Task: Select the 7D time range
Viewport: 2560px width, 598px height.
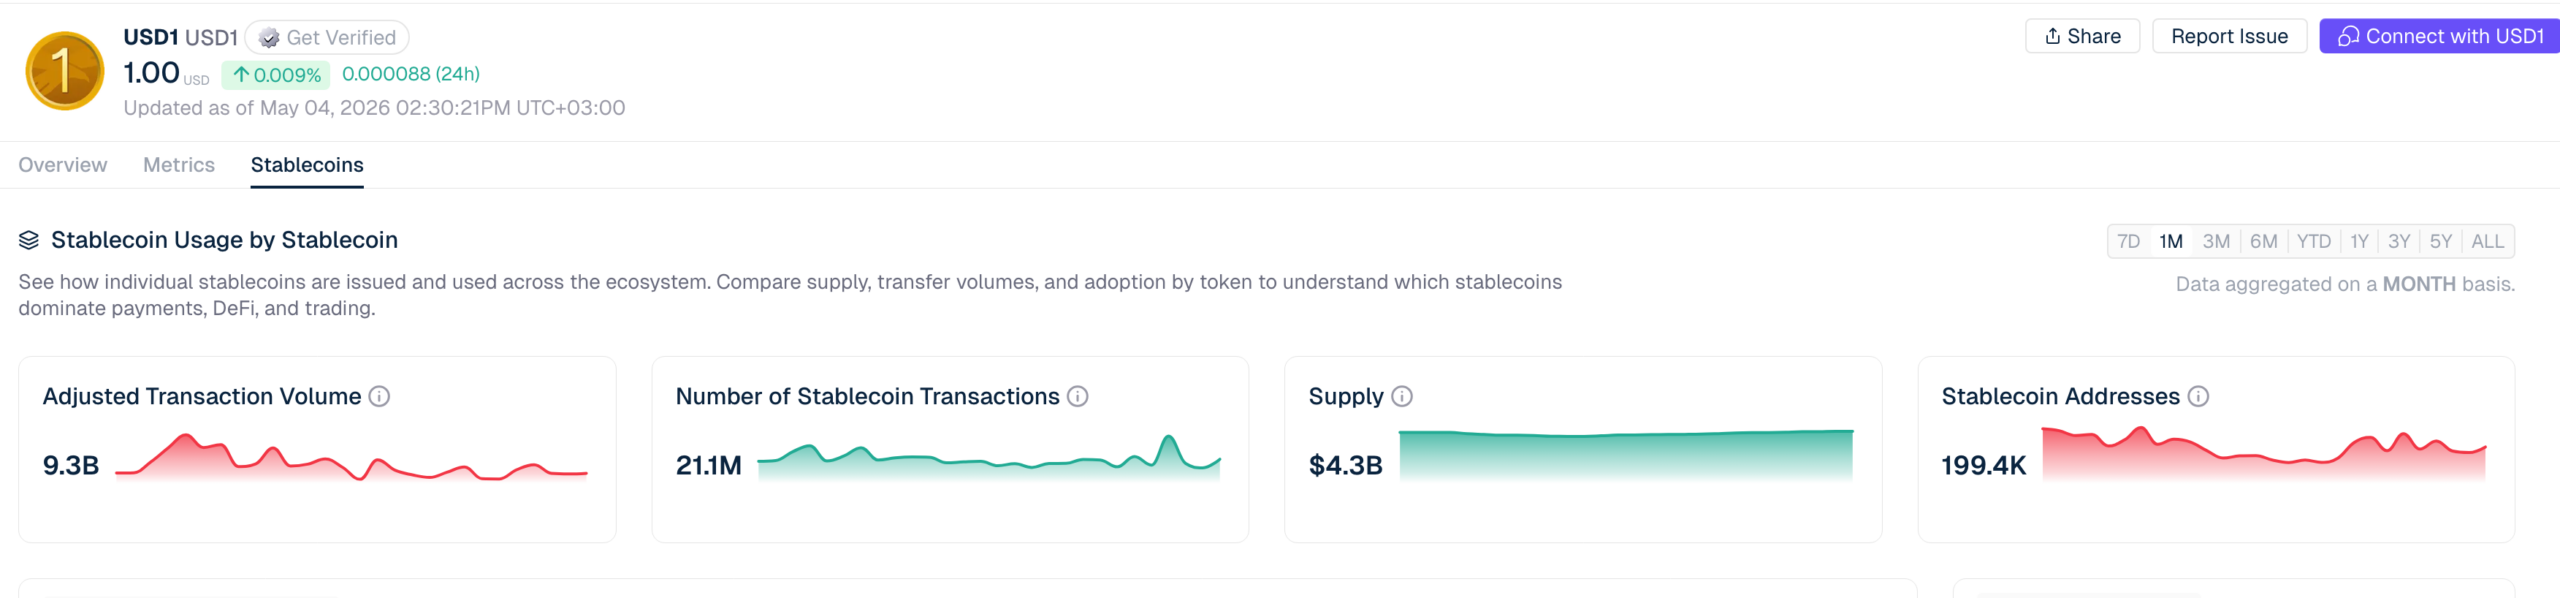Action: (x=2129, y=241)
